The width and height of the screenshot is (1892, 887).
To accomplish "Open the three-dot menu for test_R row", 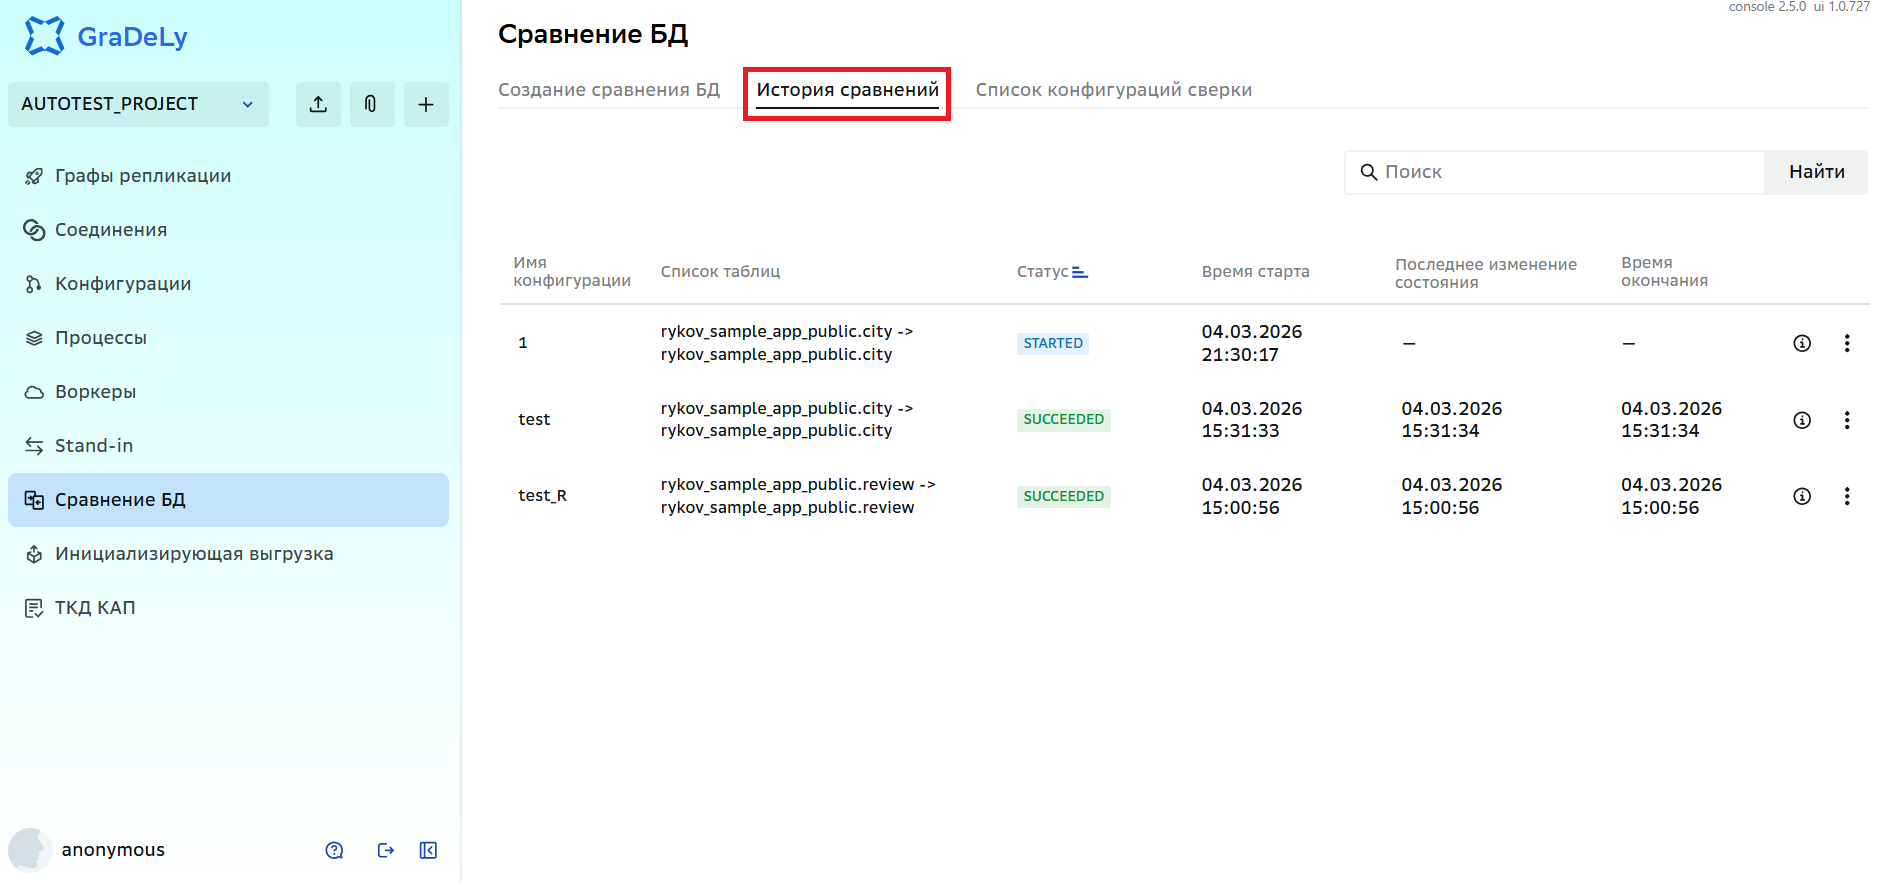I will pyautogui.click(x=1847, y=496).
